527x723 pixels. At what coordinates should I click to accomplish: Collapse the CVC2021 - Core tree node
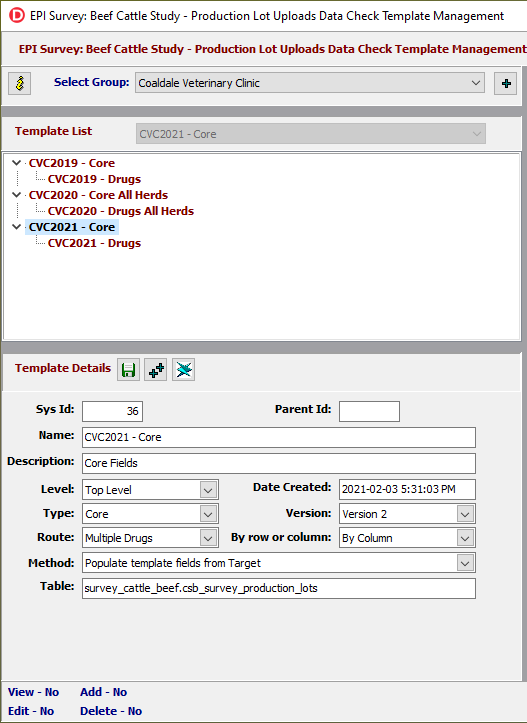pos(17,227)
